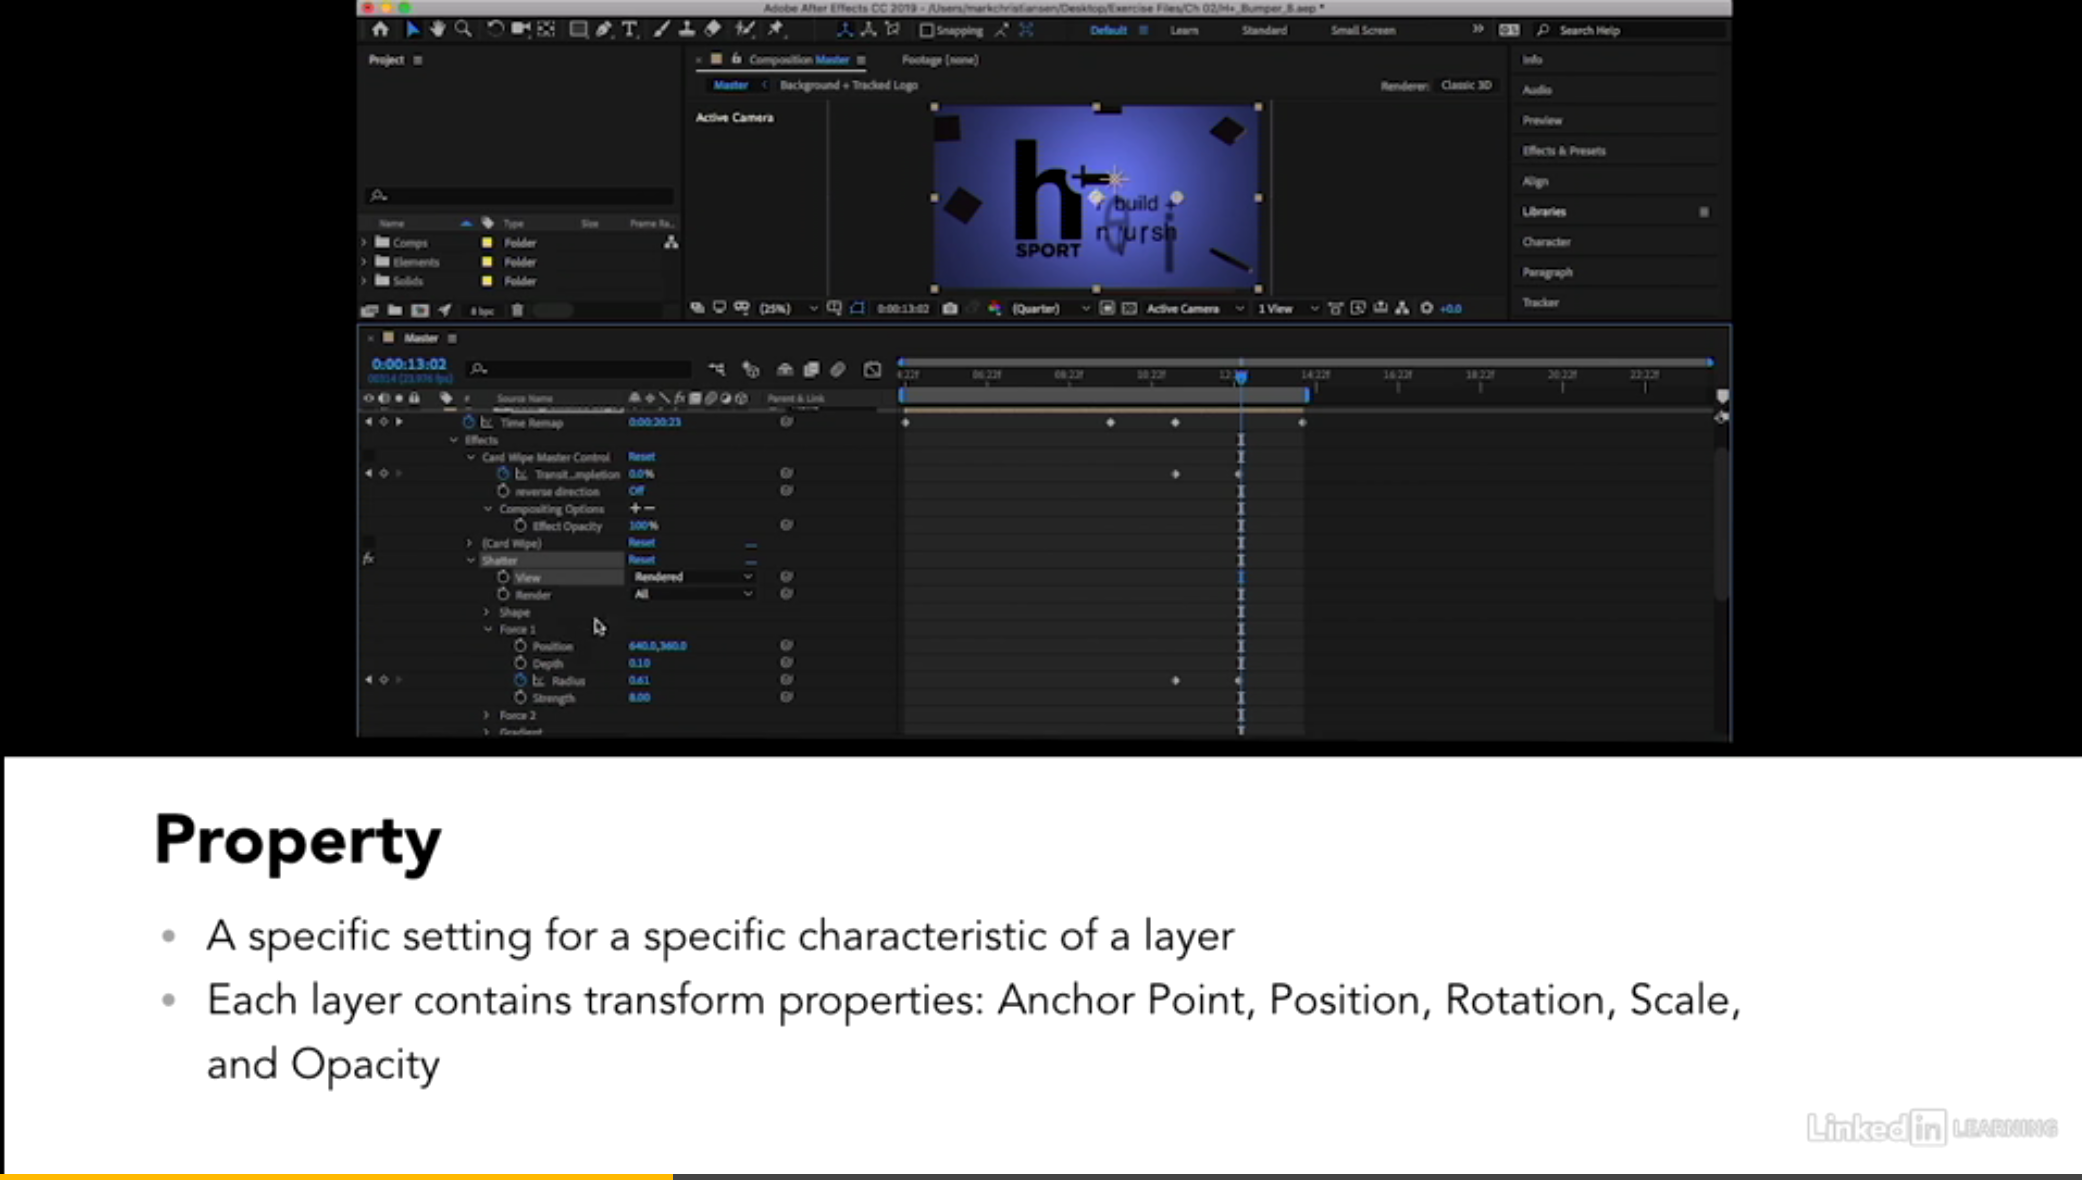Reset the Shatter effect

pyautogui.click(x=641, y=560)
